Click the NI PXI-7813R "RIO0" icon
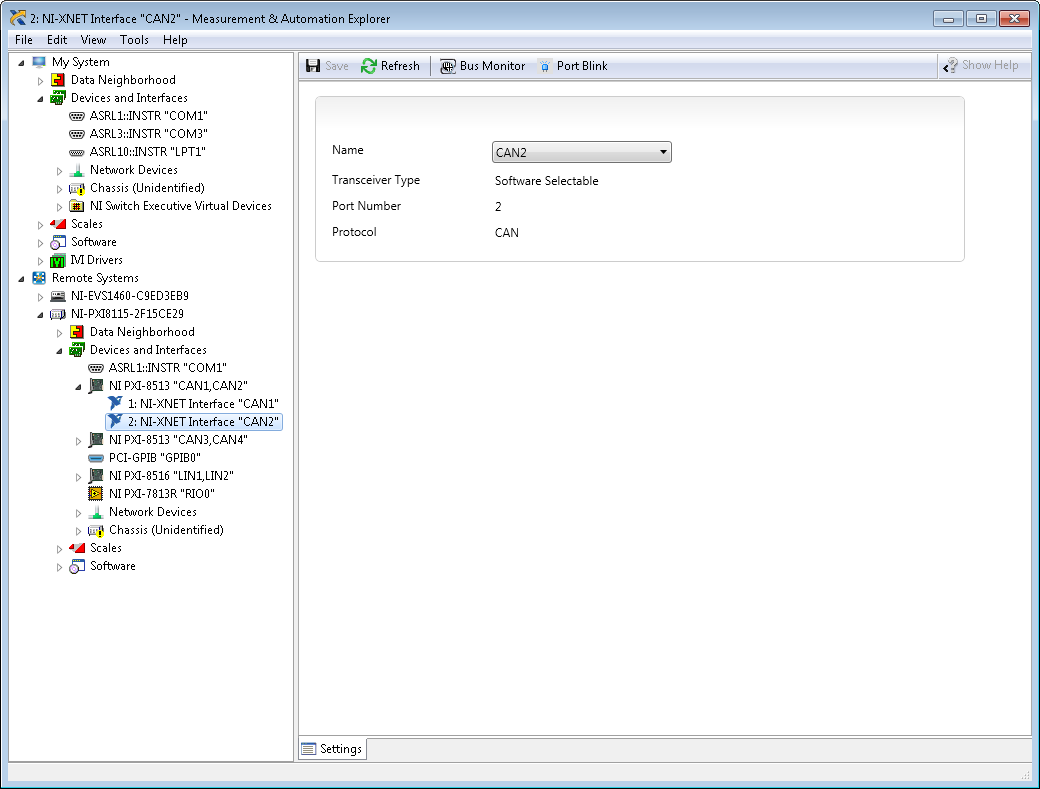This screenshot has height=789, width=1040. pyautogui.click(x=96, y=494)
